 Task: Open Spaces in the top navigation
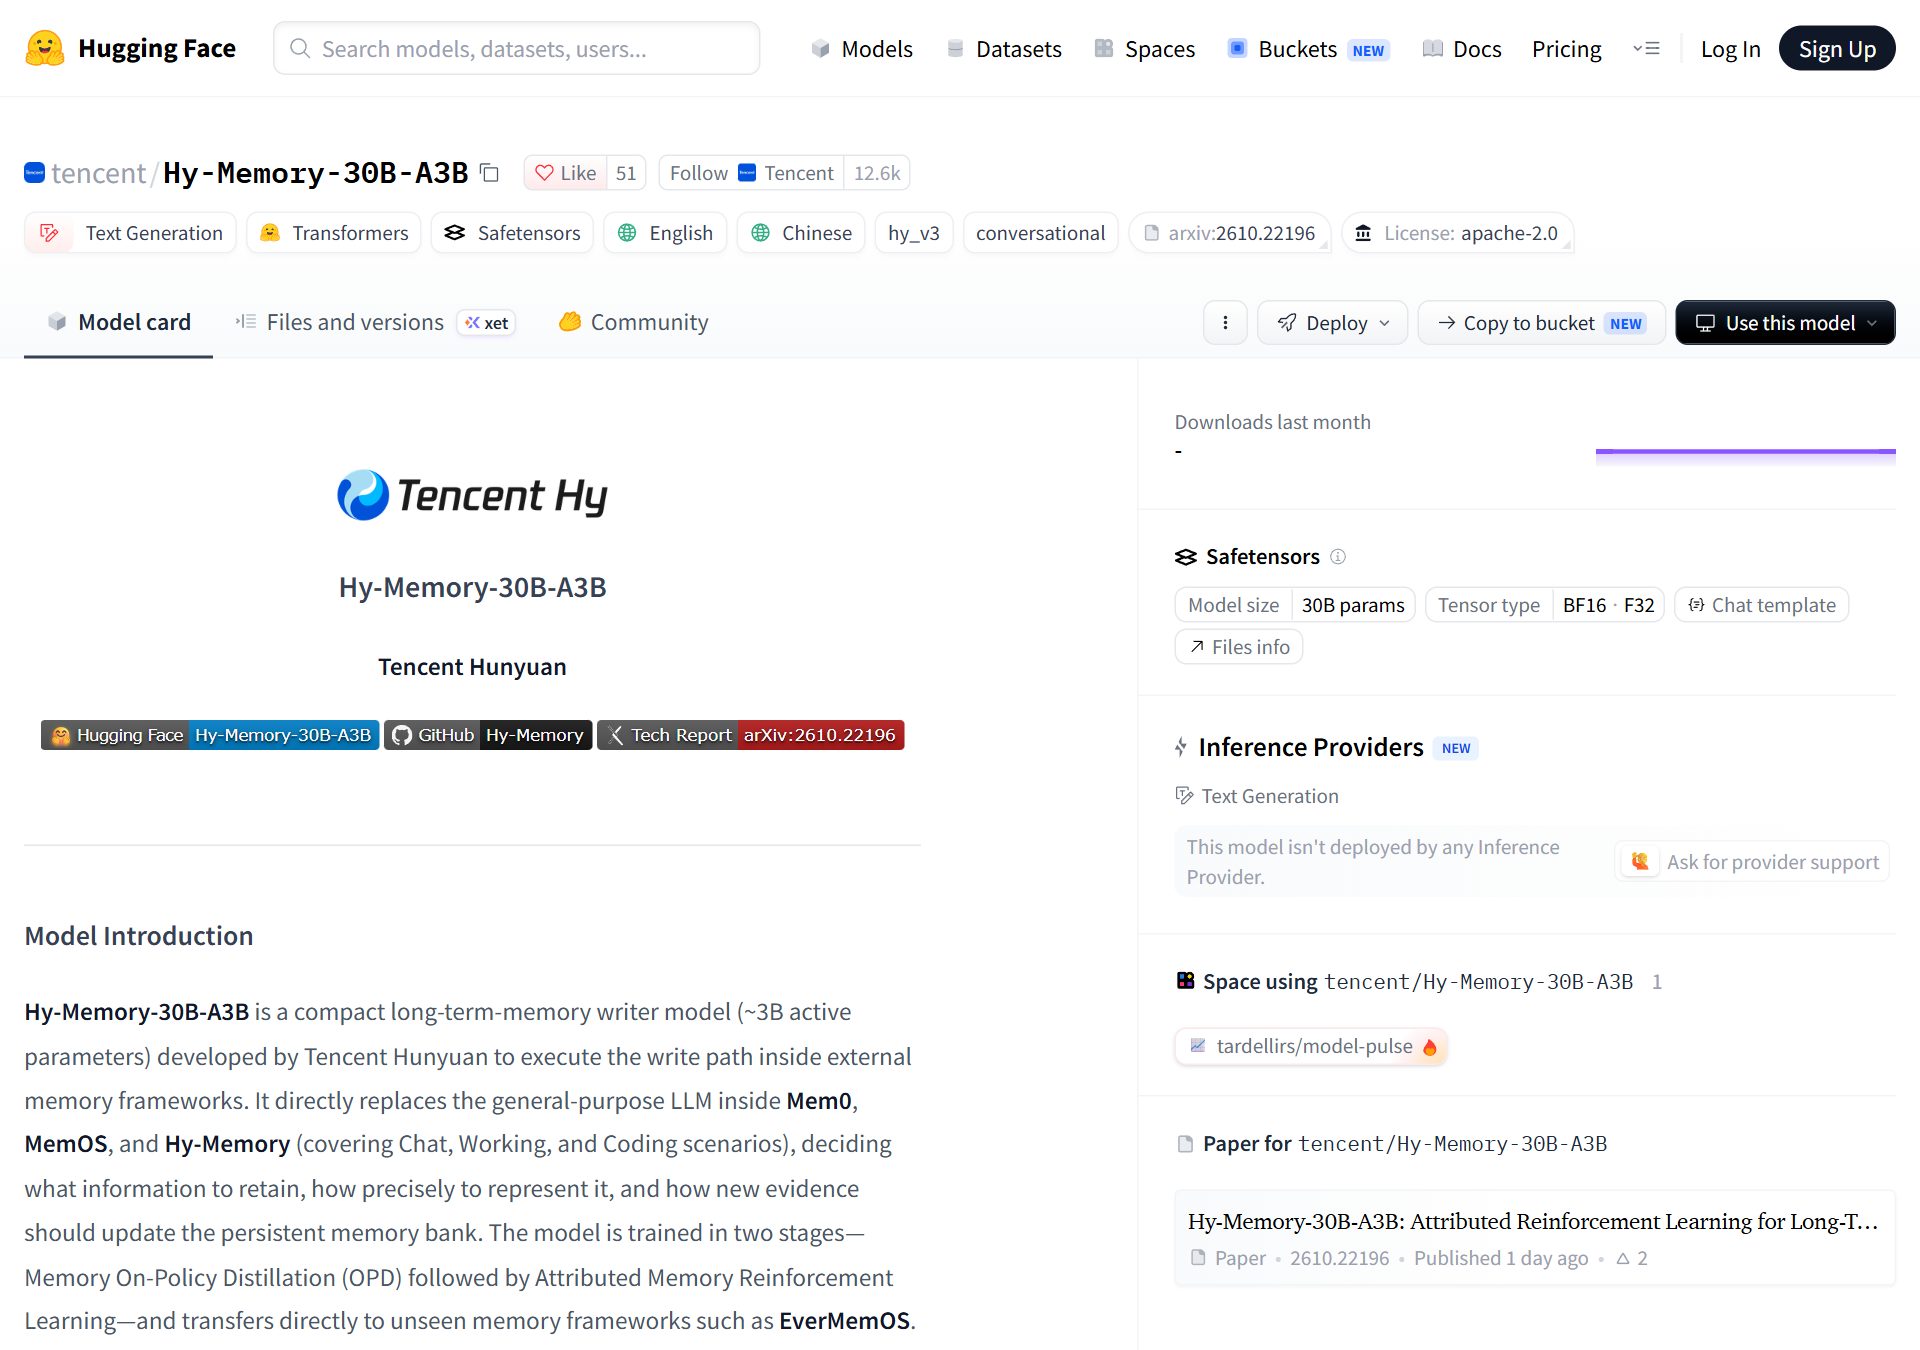coord(1145,49)
